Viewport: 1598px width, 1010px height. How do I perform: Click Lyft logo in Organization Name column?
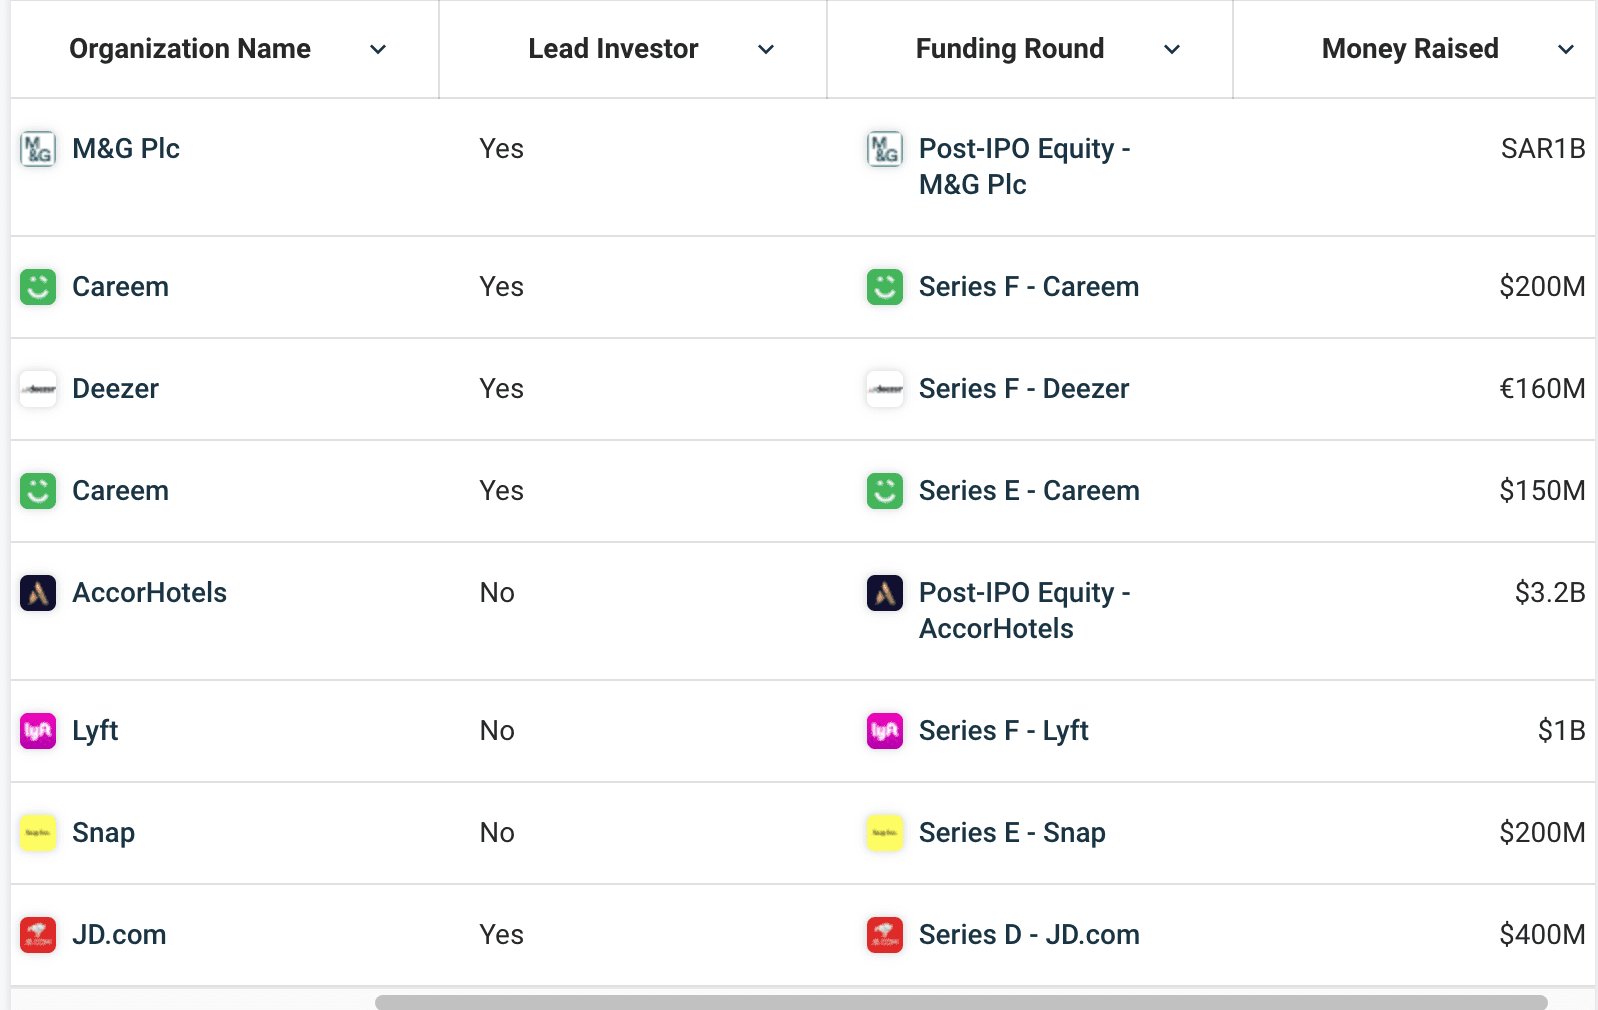click(x=38, y=731)
